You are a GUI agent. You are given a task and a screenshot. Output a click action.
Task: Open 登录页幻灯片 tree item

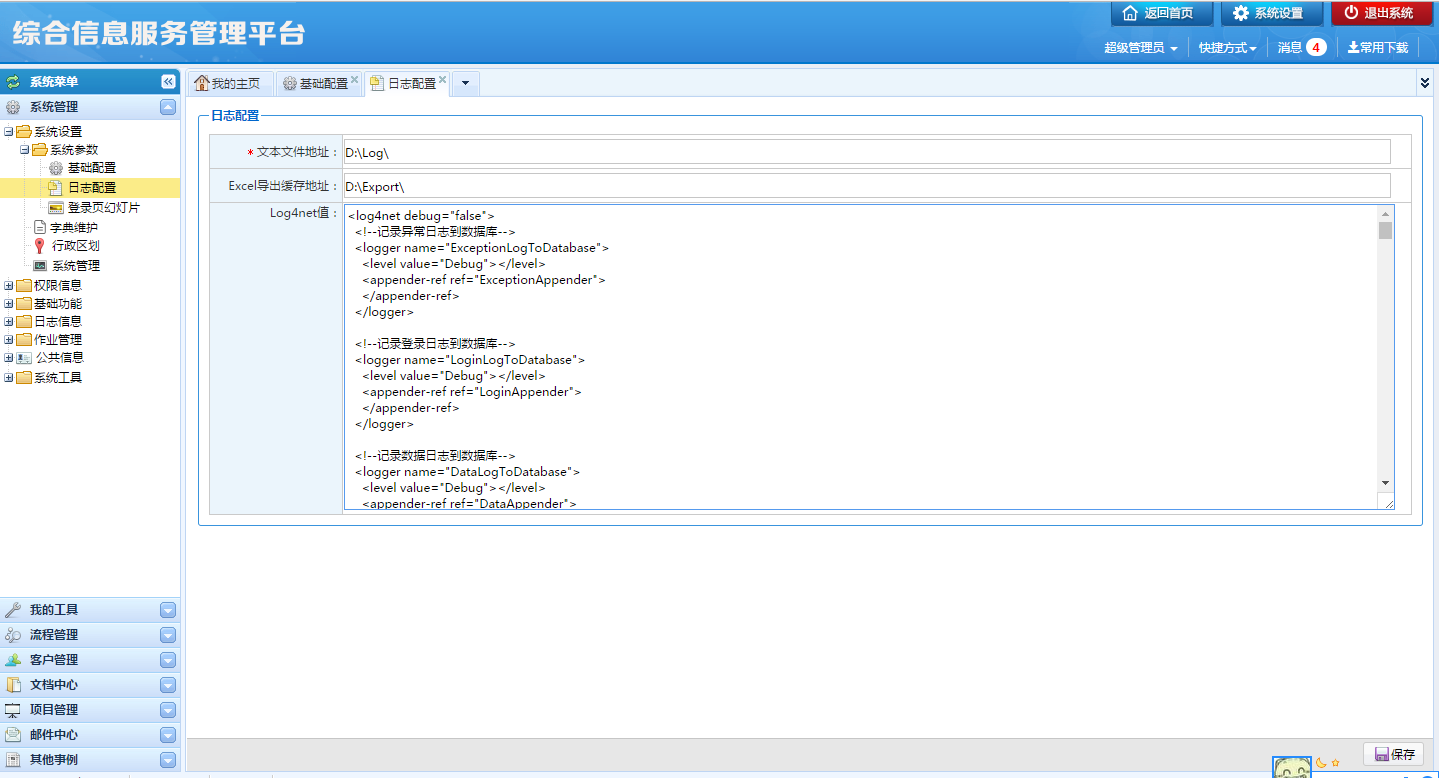tap(104, 208)
